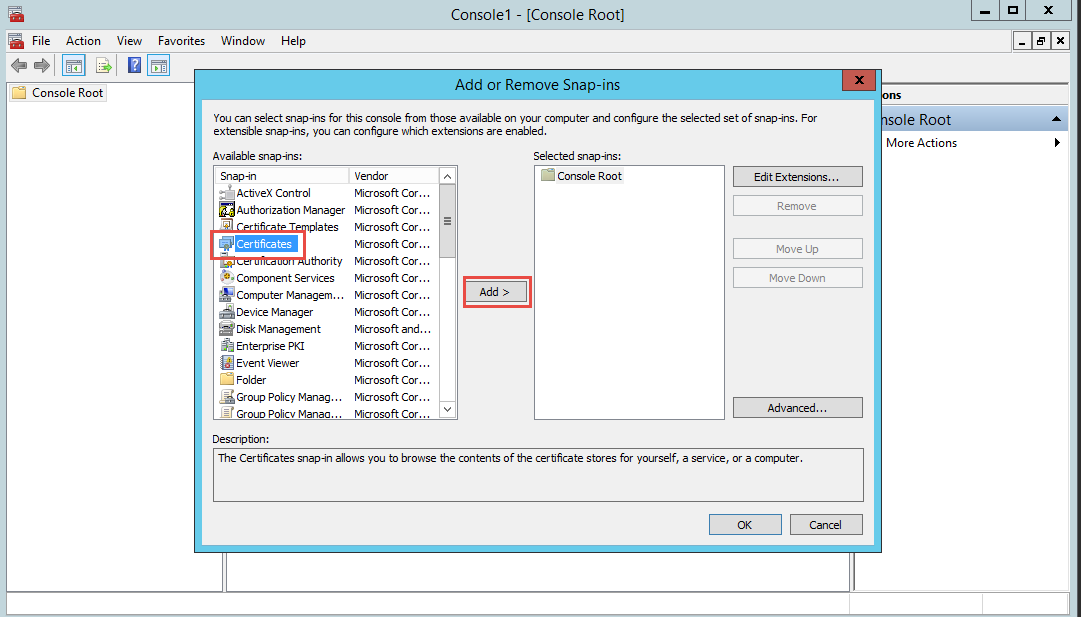Select Authorization Manager row text
1081x617 pixels.
[291, 210]
